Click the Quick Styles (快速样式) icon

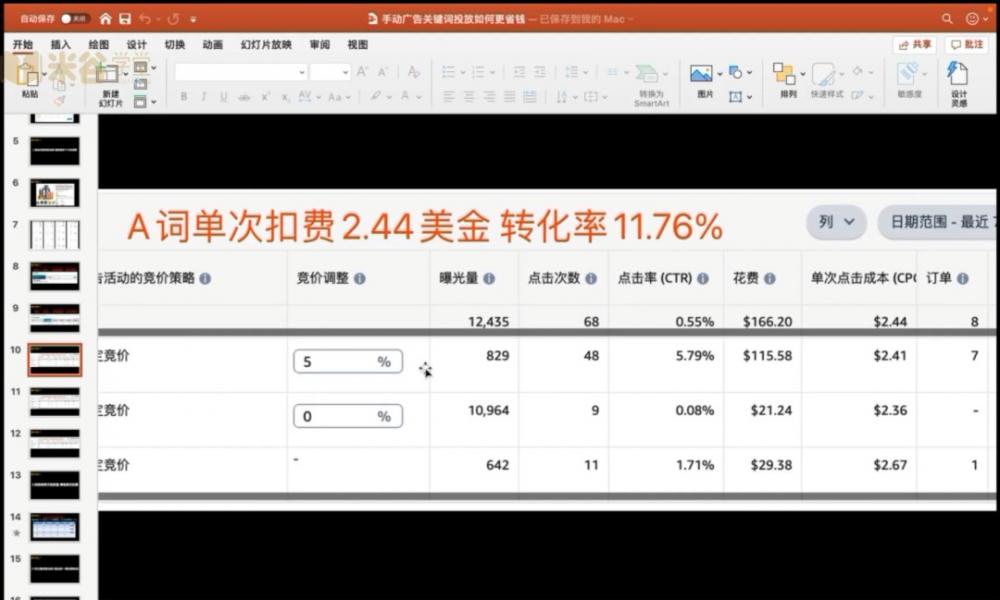[x=823, y=73]
